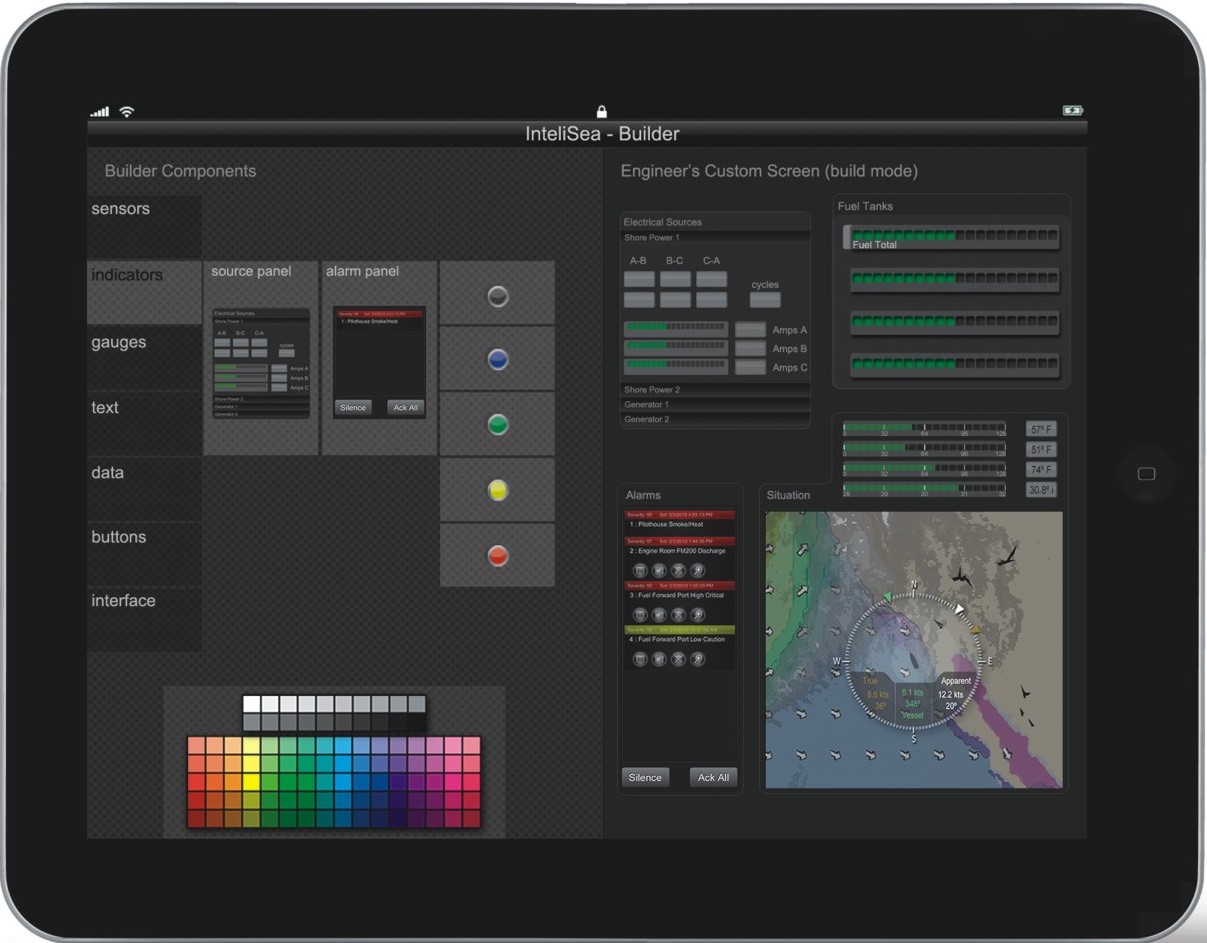This screenshot has height=943, width=1207.
Task: Expand the Generator 2 section
Action: pos(715,420)
